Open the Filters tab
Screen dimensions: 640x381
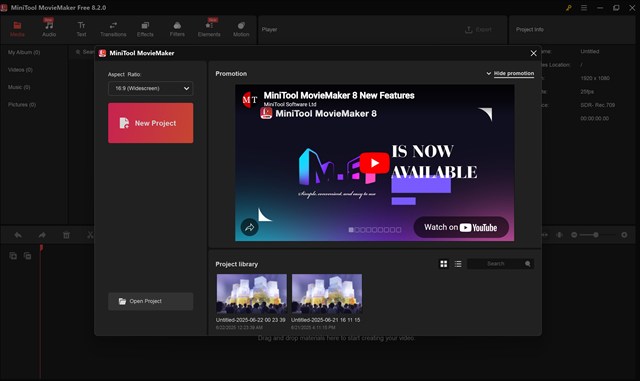point(177,29)
